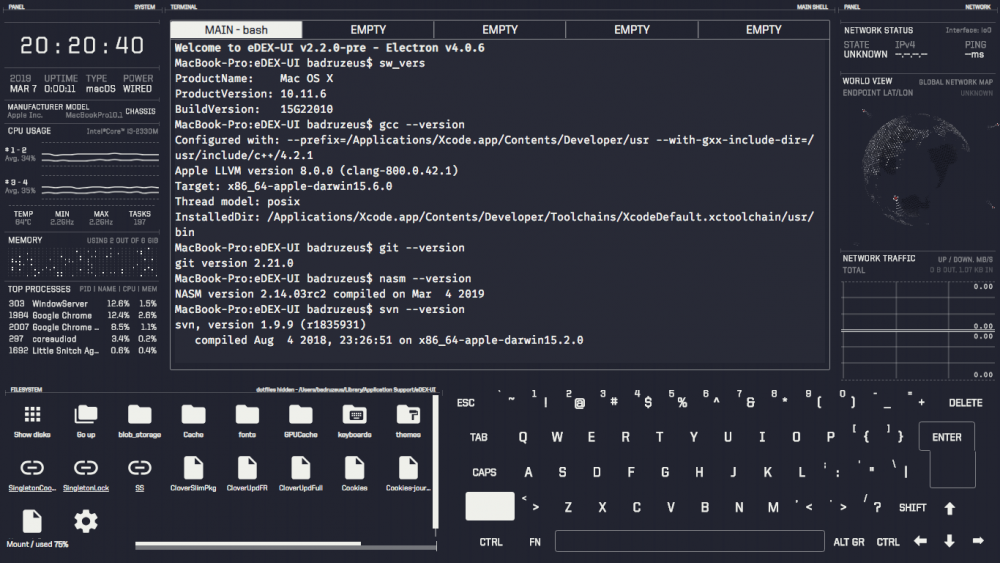Open the keyboards folder icon
1000x563 pixels.
click(354, 415)
